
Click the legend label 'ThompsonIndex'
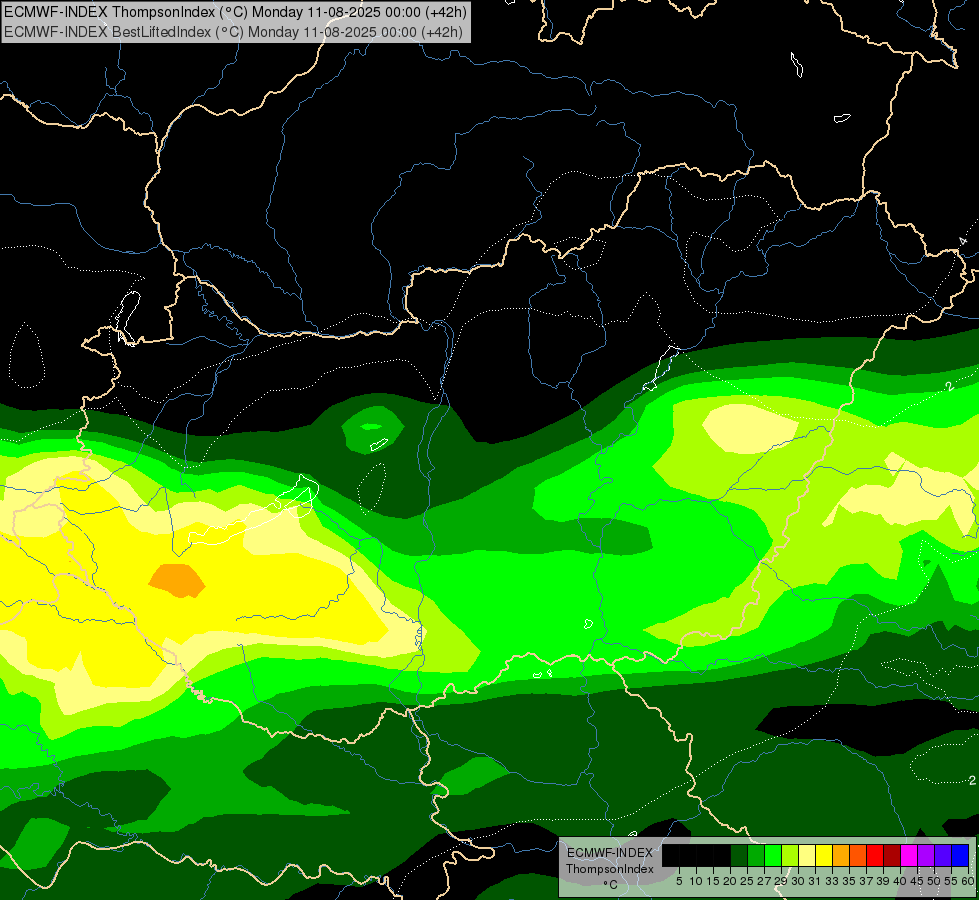[610, 869]
